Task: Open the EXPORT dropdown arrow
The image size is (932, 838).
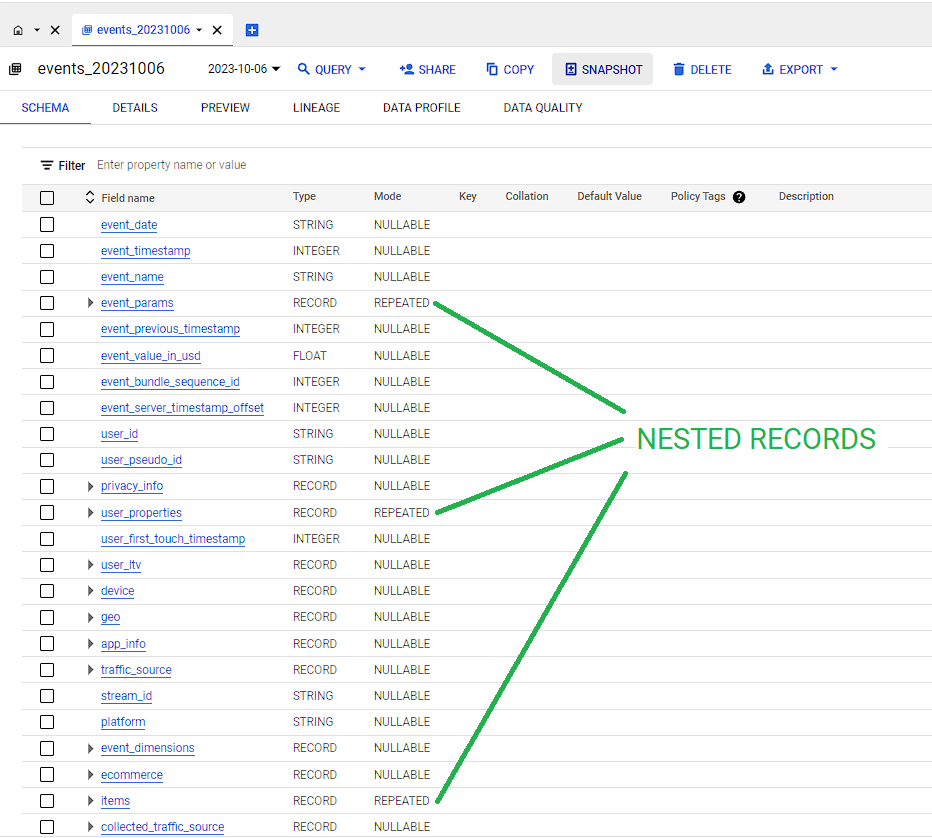Action: pos(834,70)
